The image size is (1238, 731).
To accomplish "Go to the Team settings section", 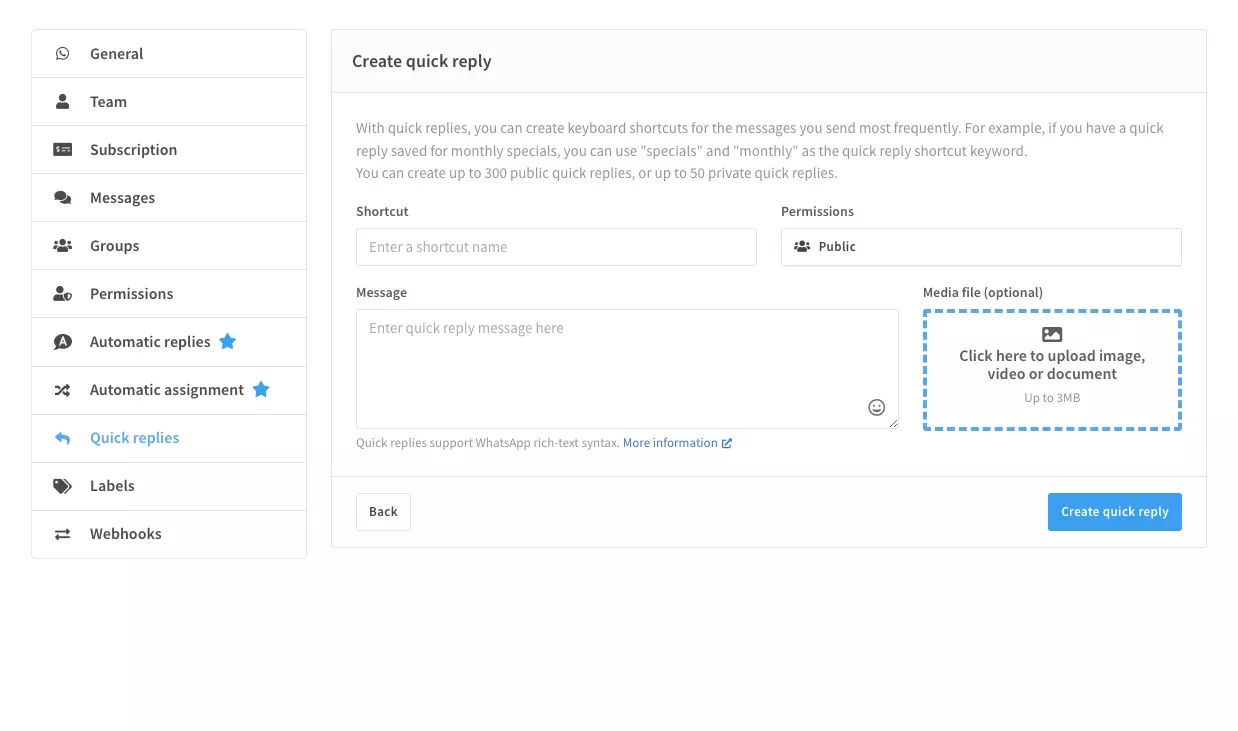I will tap(169, 102).
